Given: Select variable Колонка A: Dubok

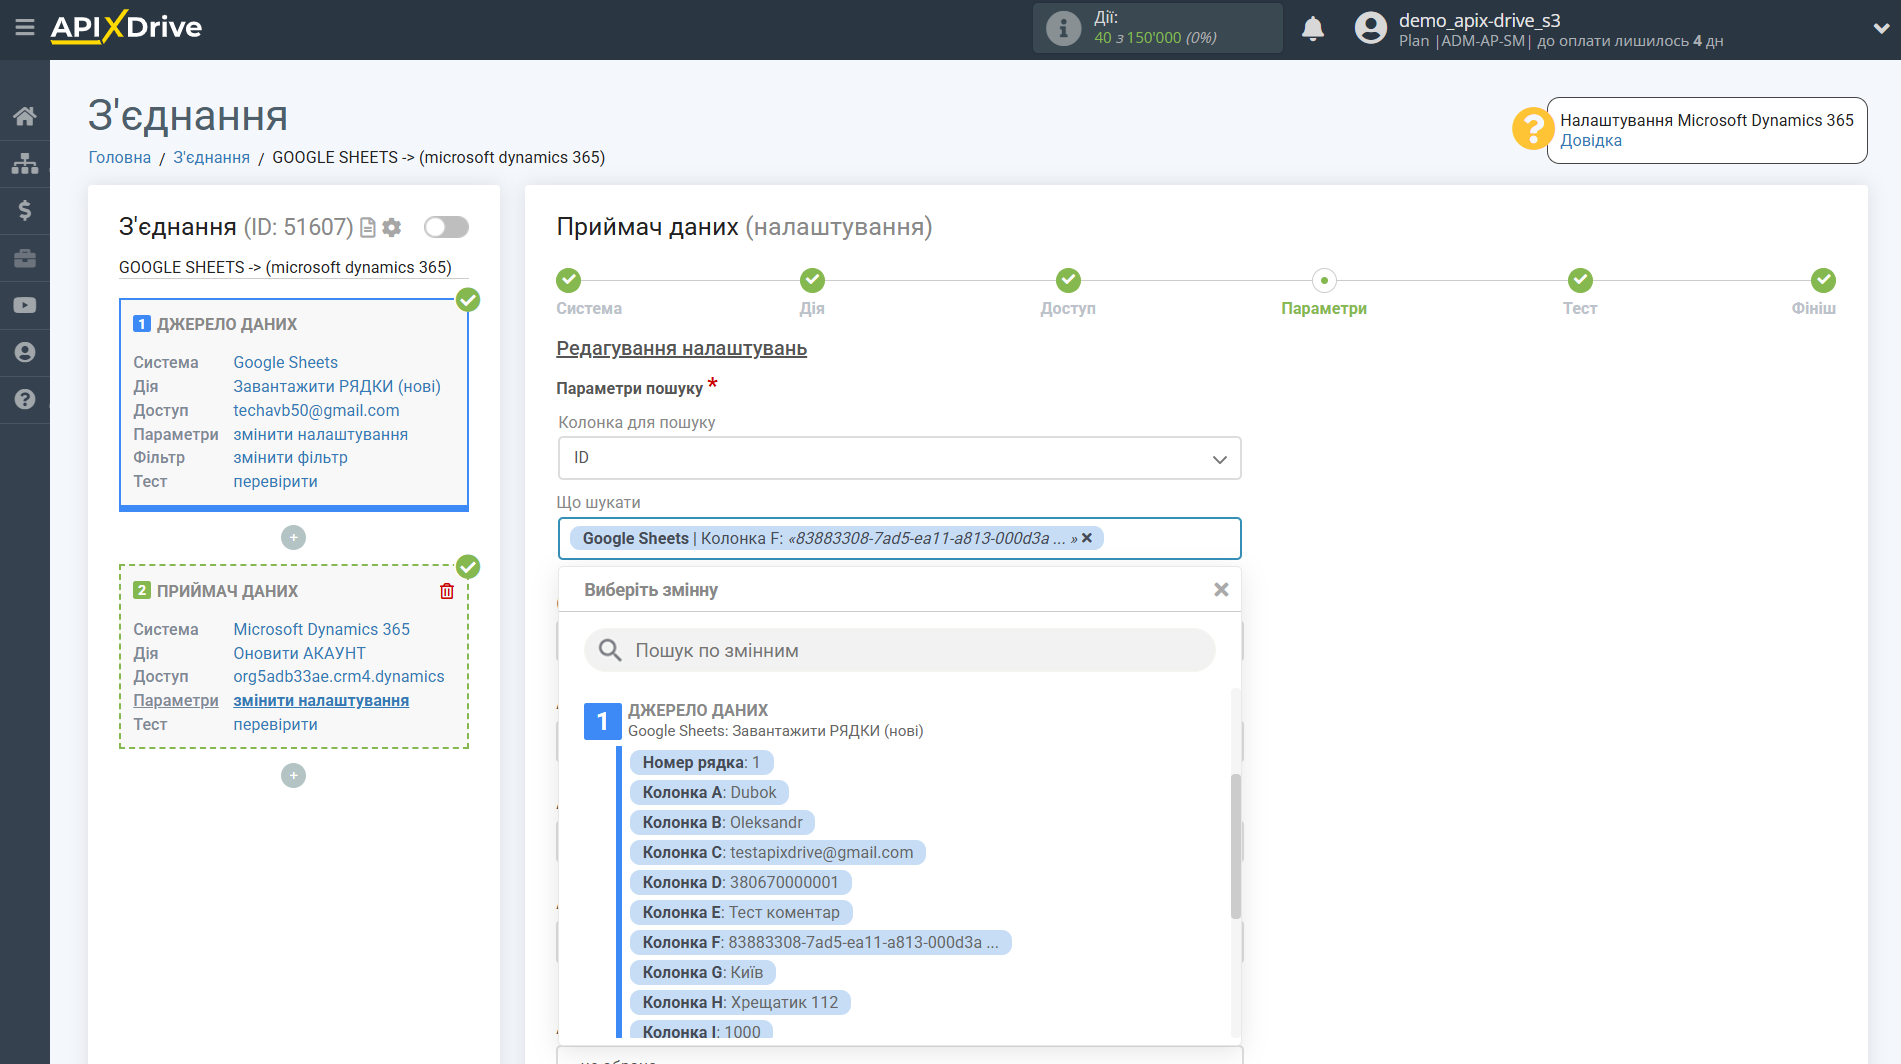Looking at the screenshot, I should (709, 792).
